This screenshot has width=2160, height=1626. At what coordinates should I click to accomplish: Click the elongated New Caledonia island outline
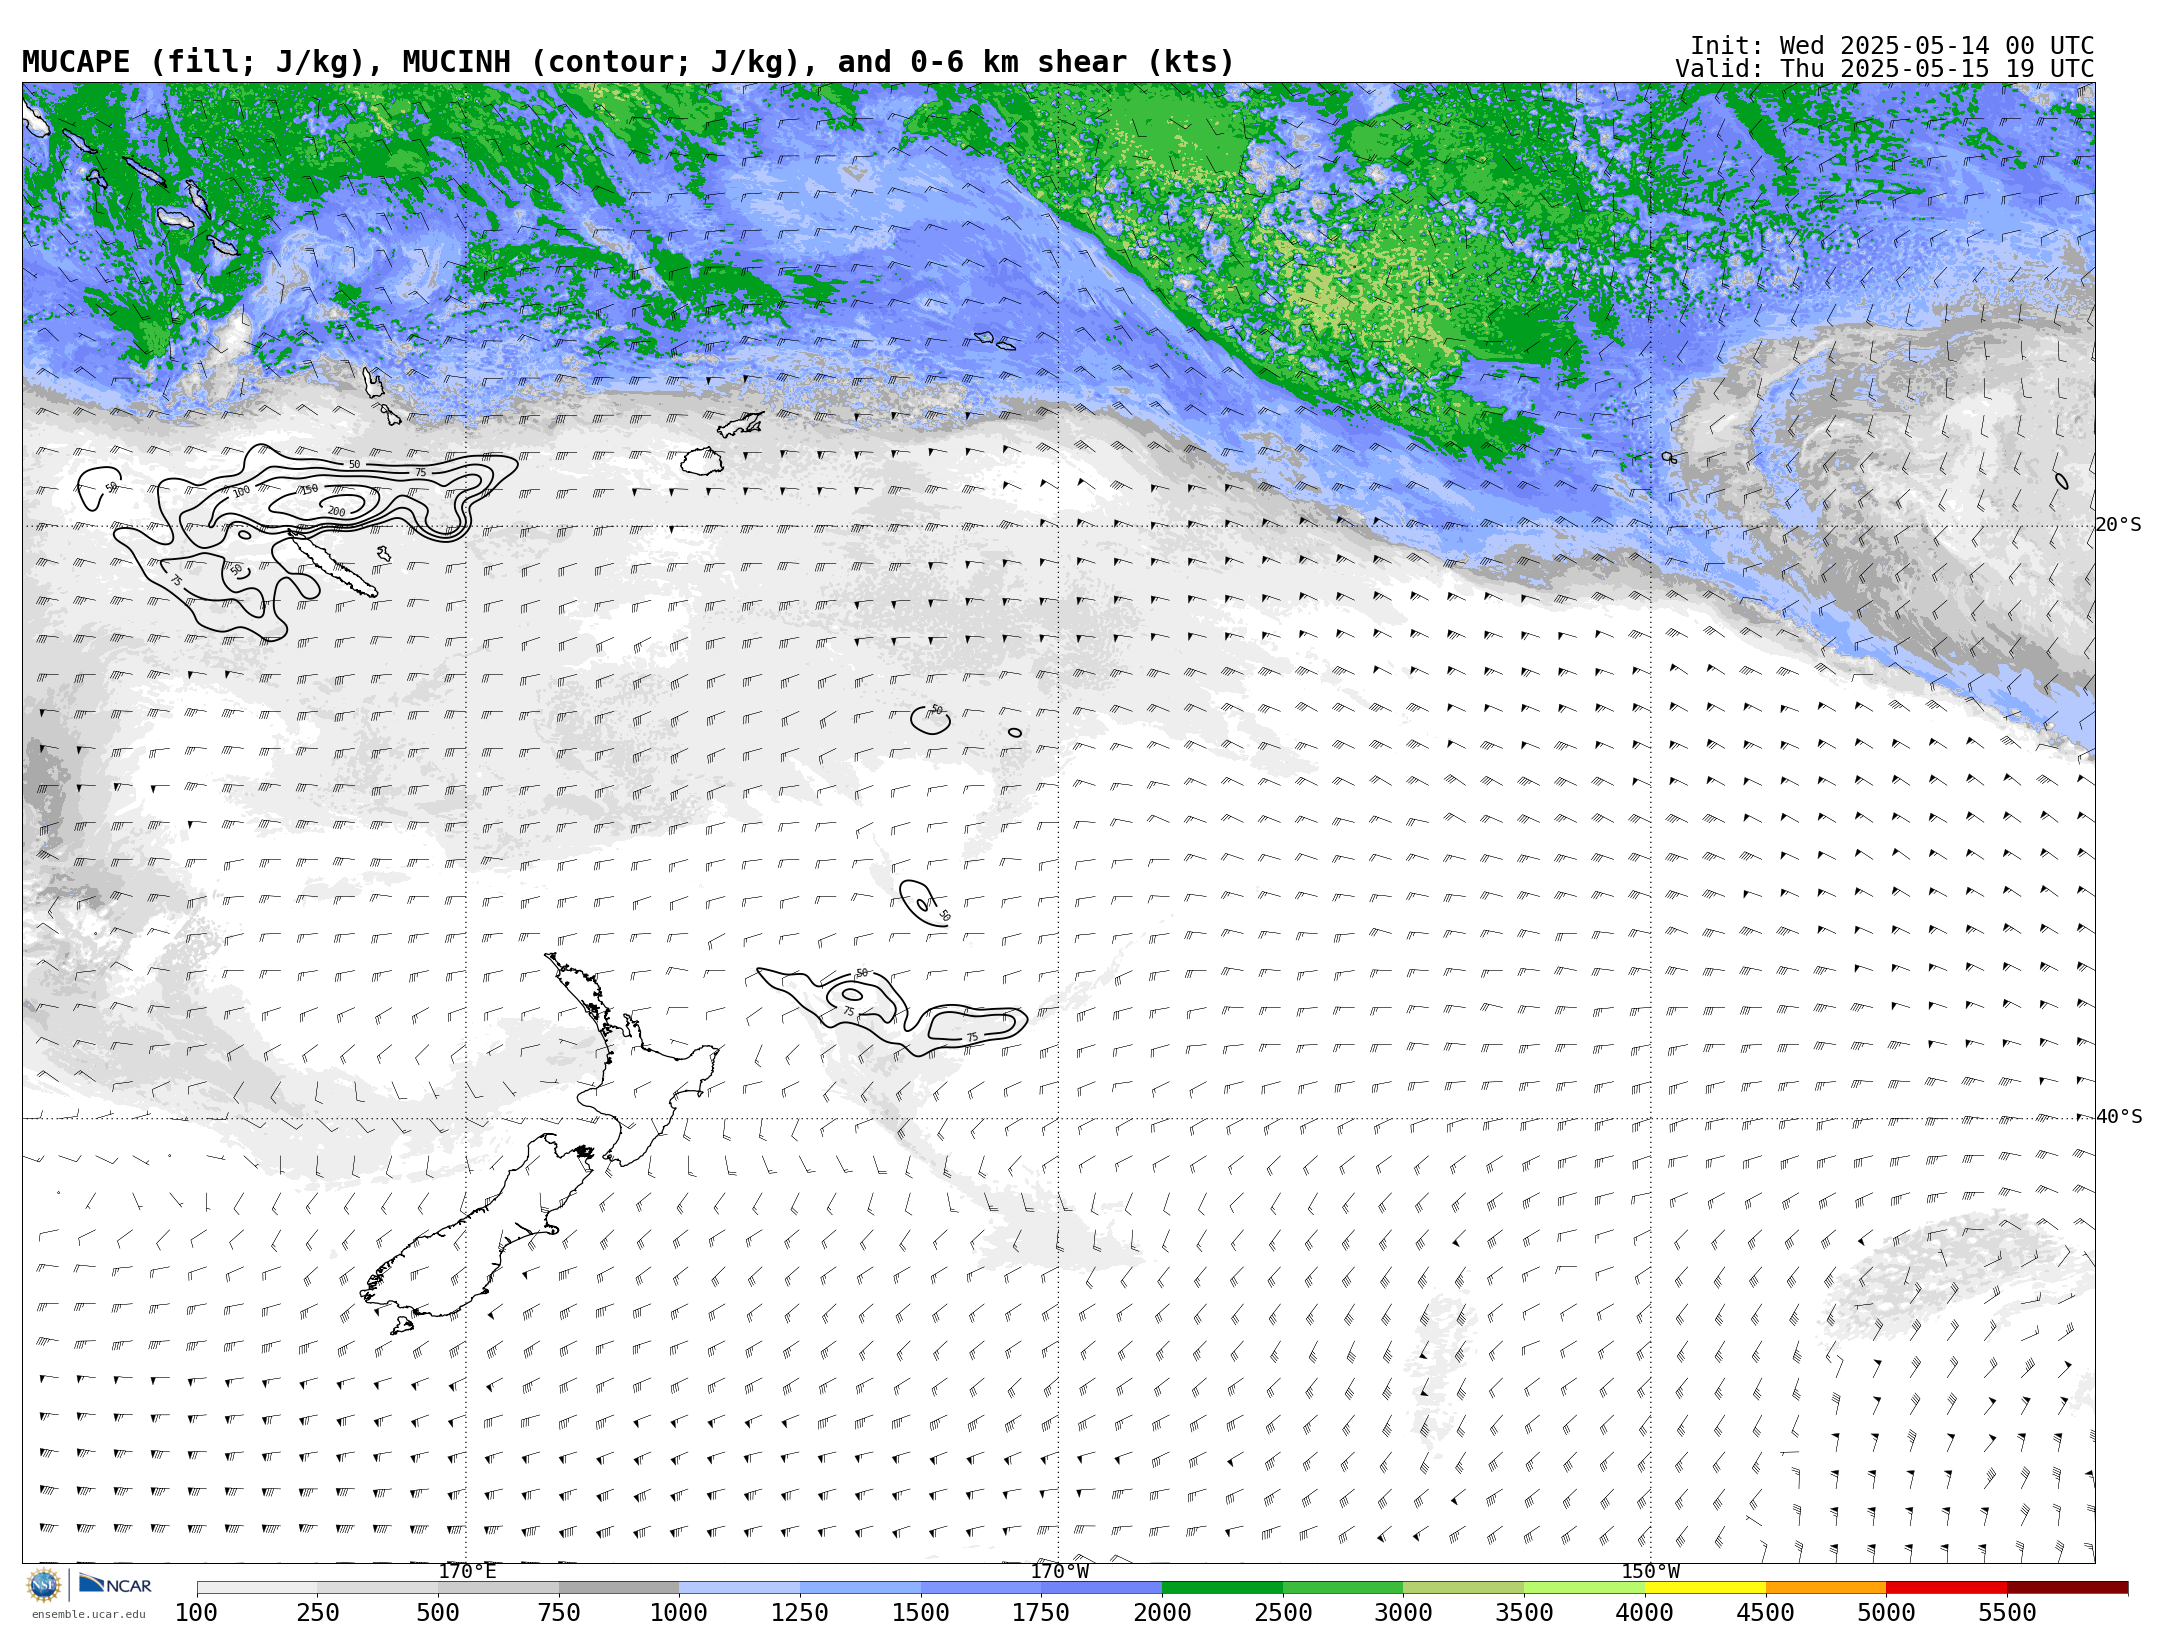[333, 565]
